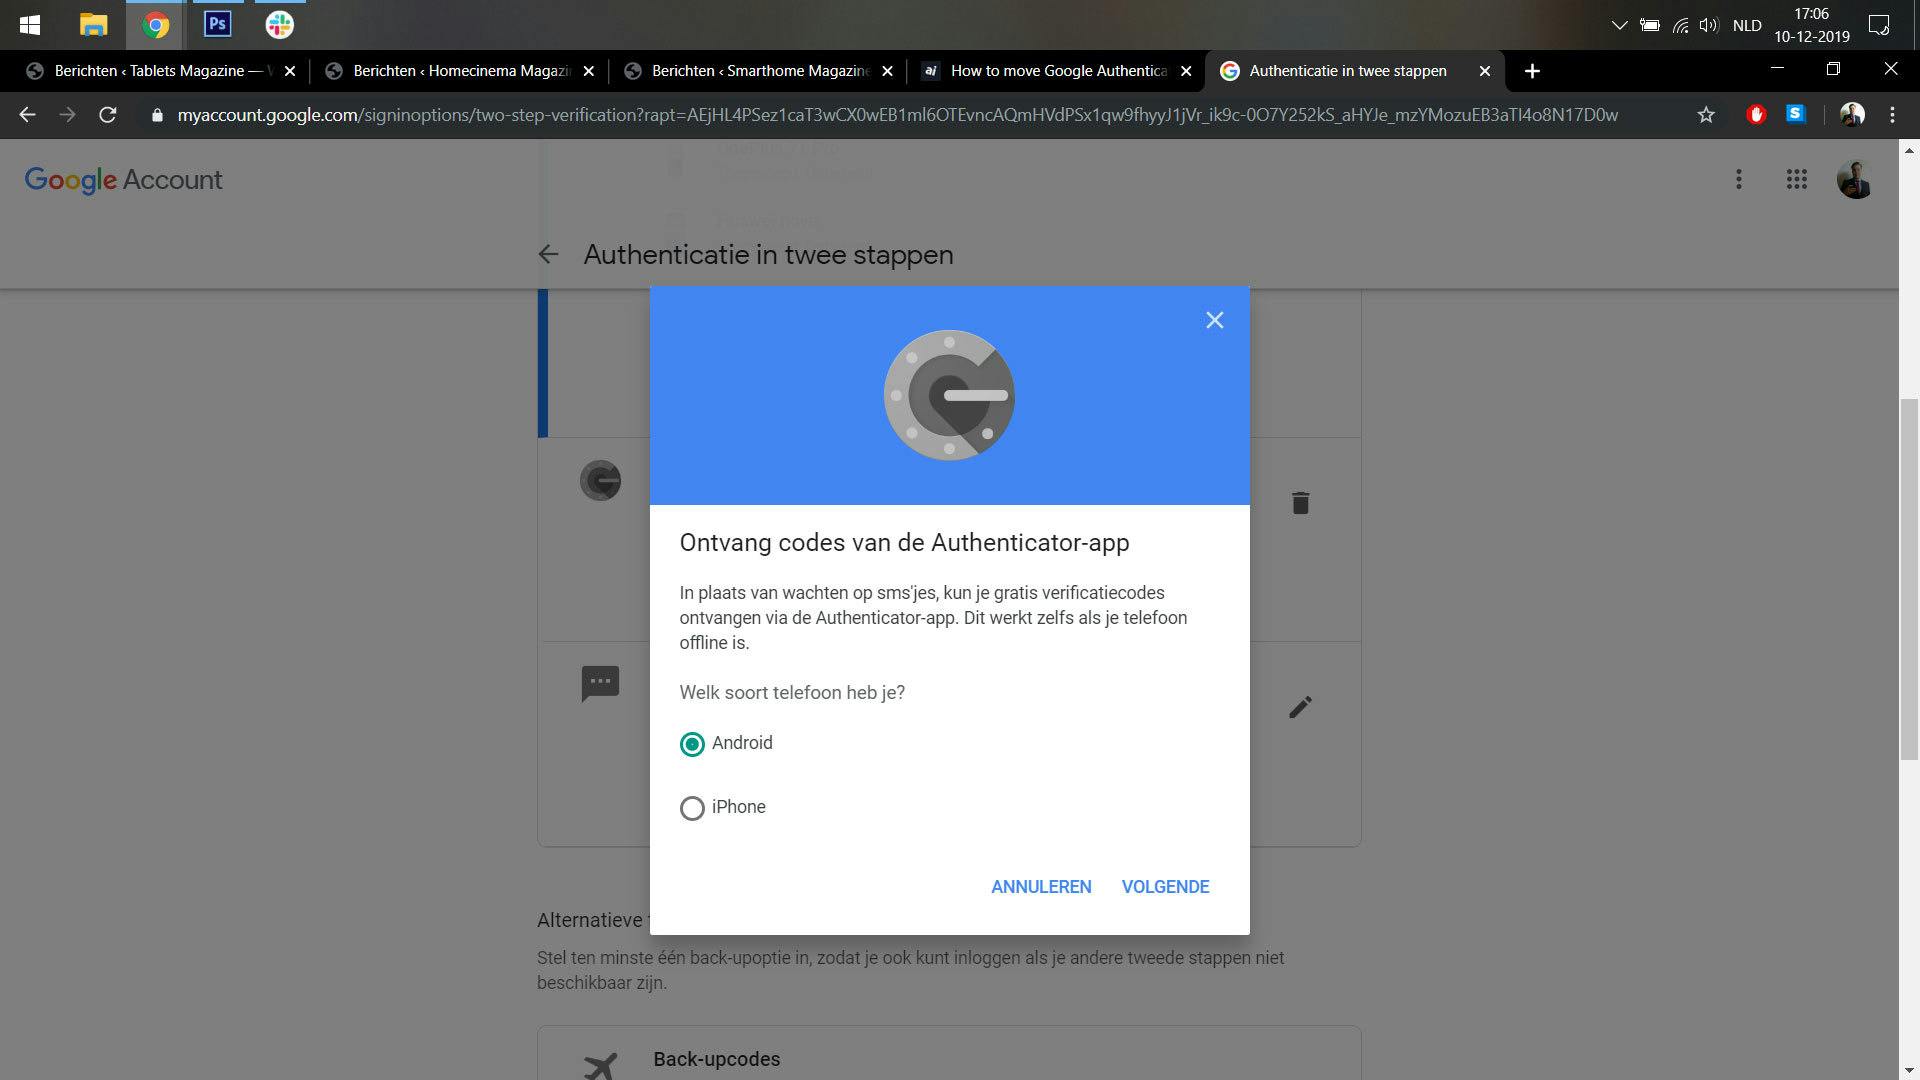
Task: Open Chrome's three-dot menu
Action: point(1892,115)
